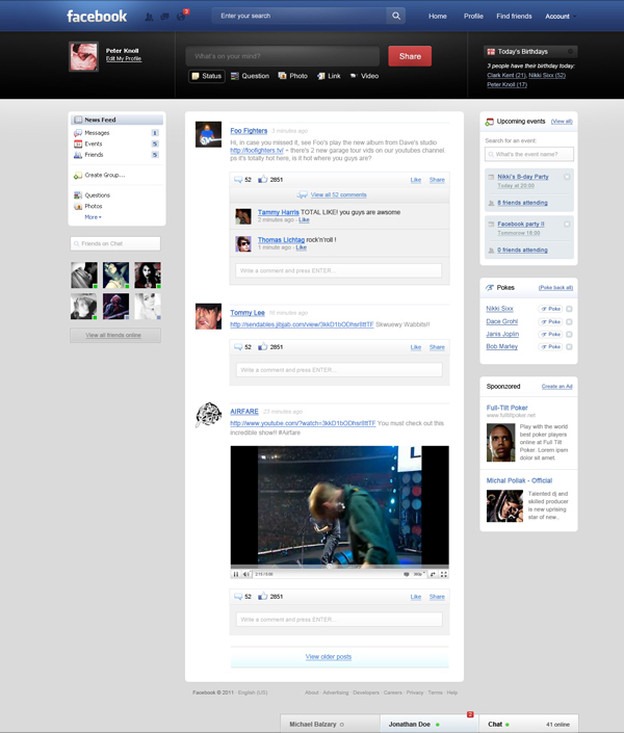Viewport: 624px width, 733px height.
Task: Check the box next to Dave Grohl poke
Action: click(x=569, y=322)
